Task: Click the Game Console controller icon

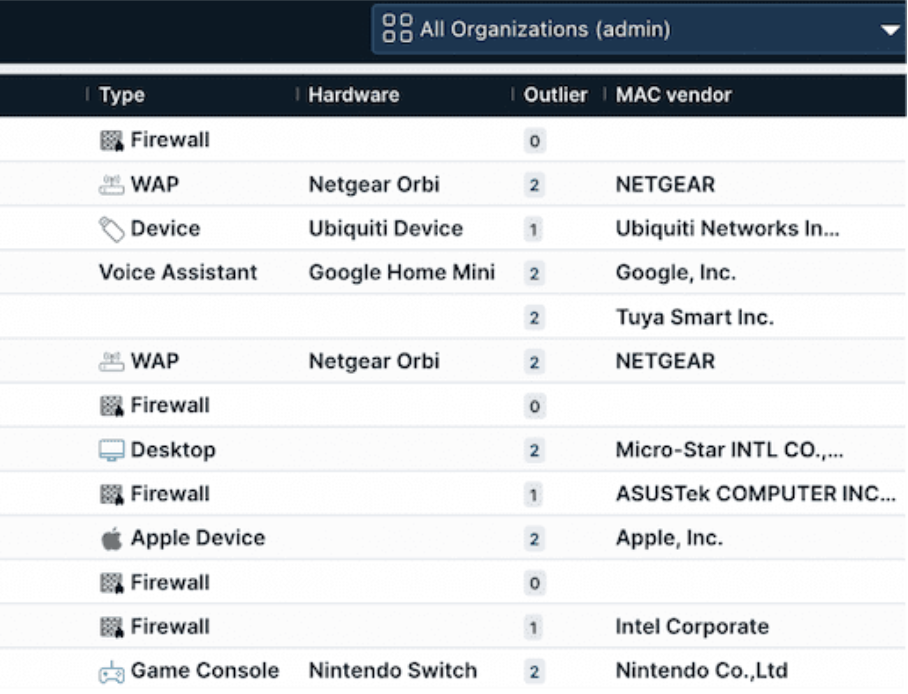Action: click(x=111, y=672)
